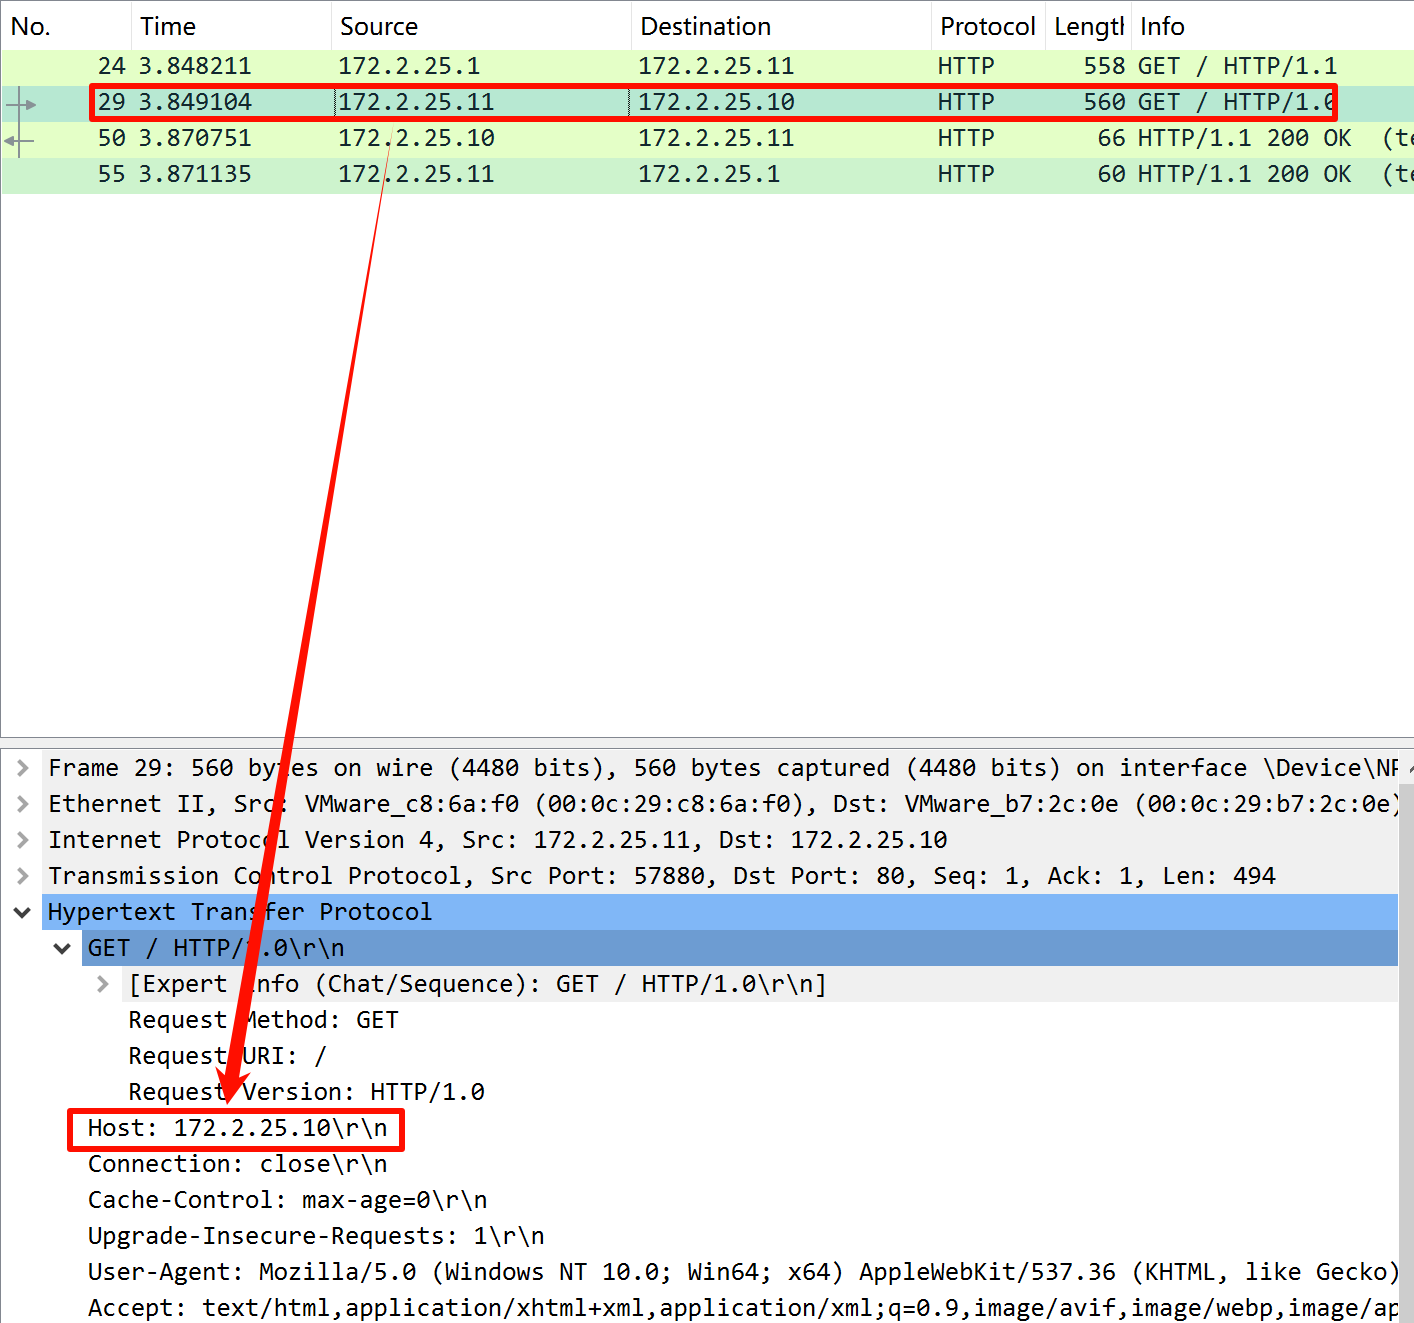1414x1323 pixels.
Task: Select the Request Method: GET field
Action: pos(263,1020)
